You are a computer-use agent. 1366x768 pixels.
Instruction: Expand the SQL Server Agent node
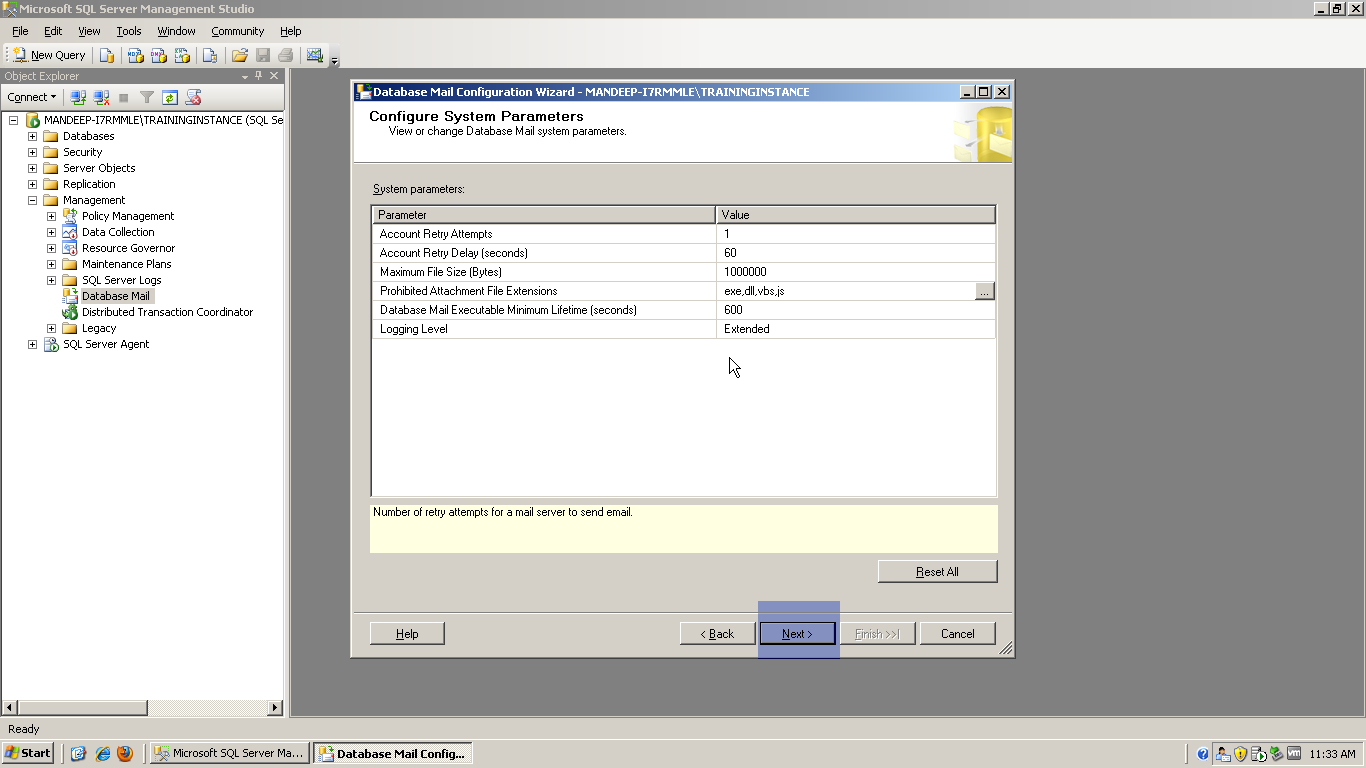click(x=32, y=344)
